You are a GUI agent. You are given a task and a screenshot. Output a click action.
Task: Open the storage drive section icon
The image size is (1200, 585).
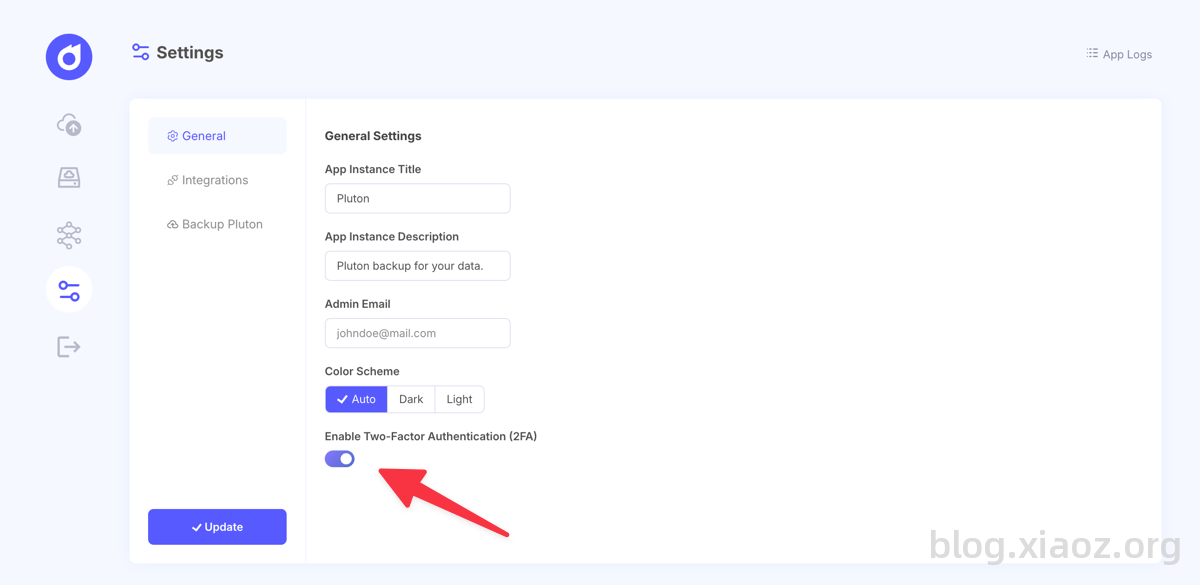(69, 178)
